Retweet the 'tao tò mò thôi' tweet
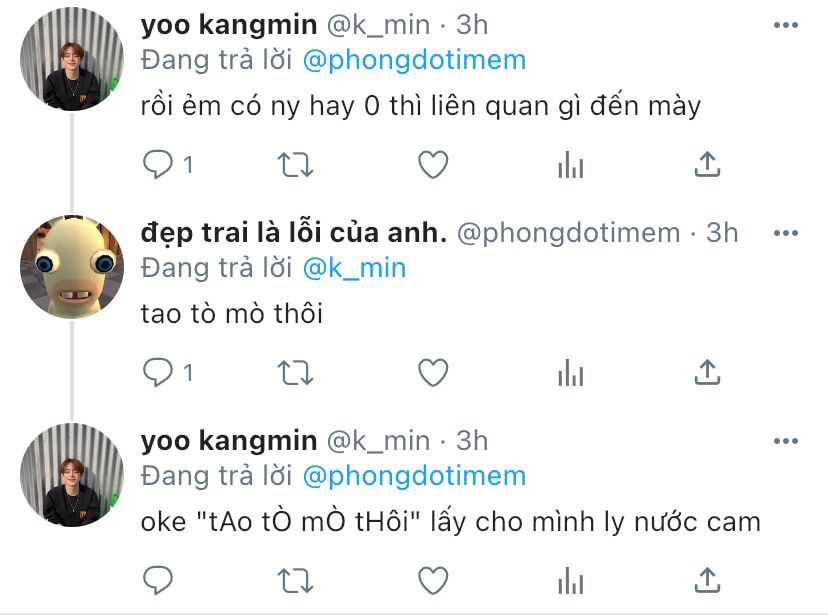Screen dimensions: 828x615 click(x=296, y=372)
